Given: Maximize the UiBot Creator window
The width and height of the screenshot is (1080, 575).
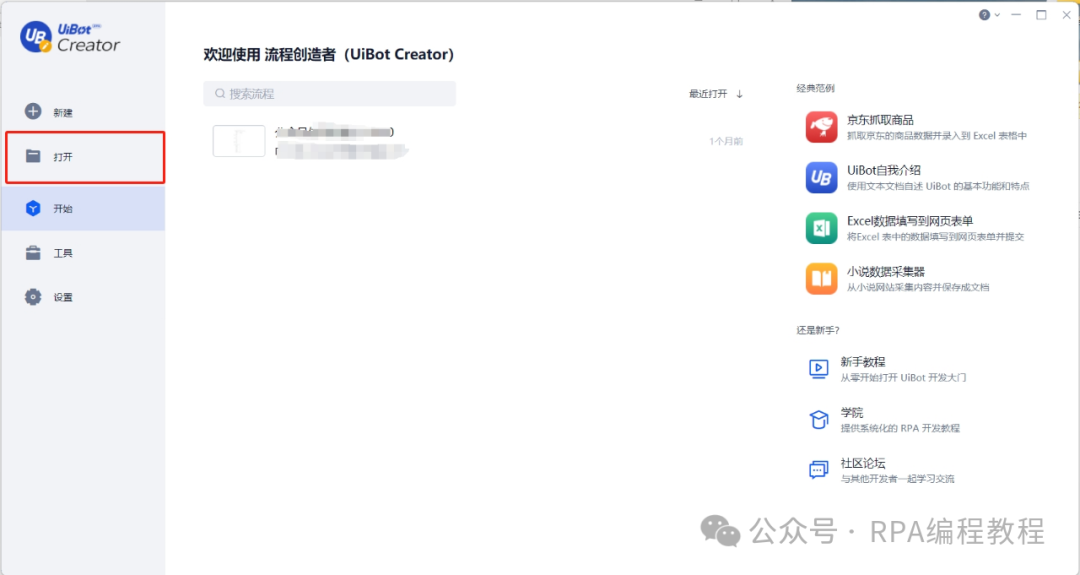Looking at the screenshot, I should (x=1041, y=14).
